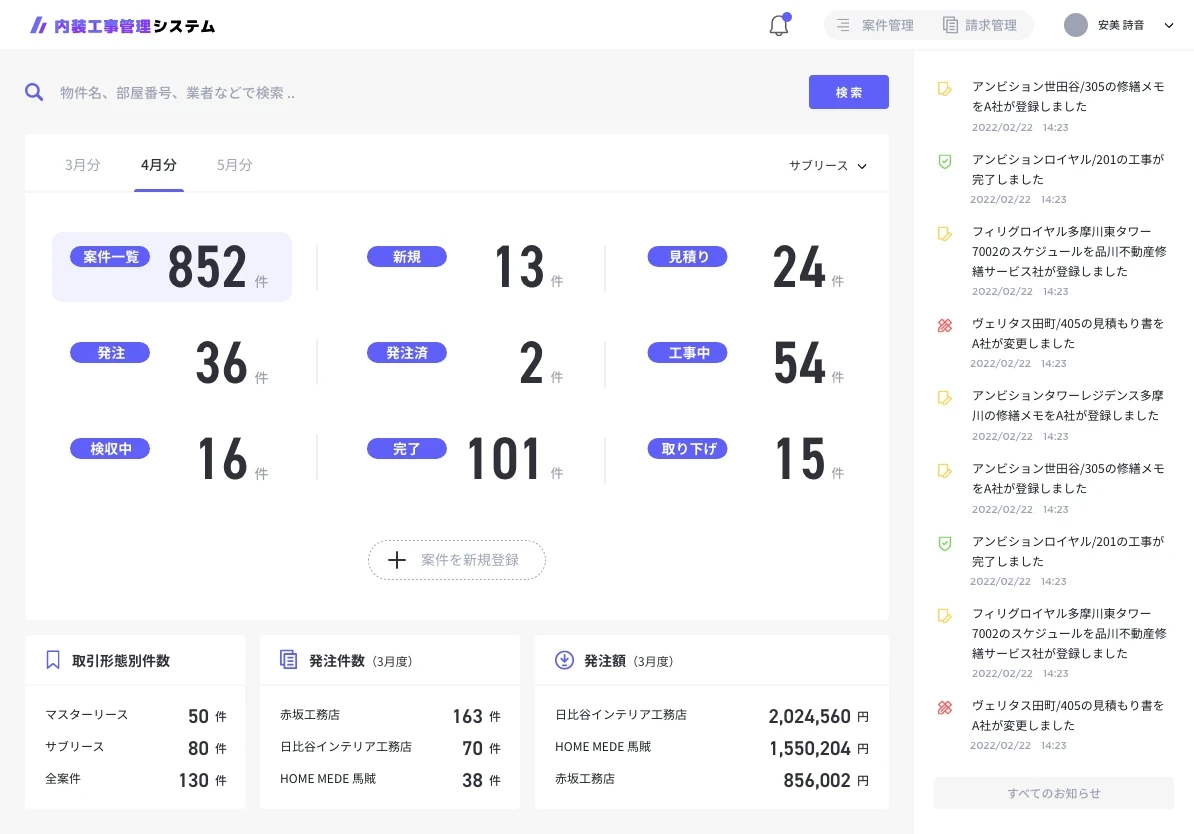
Task: Click the 全案件 row label
Action: pyautogui.click(x=62, y=779)
